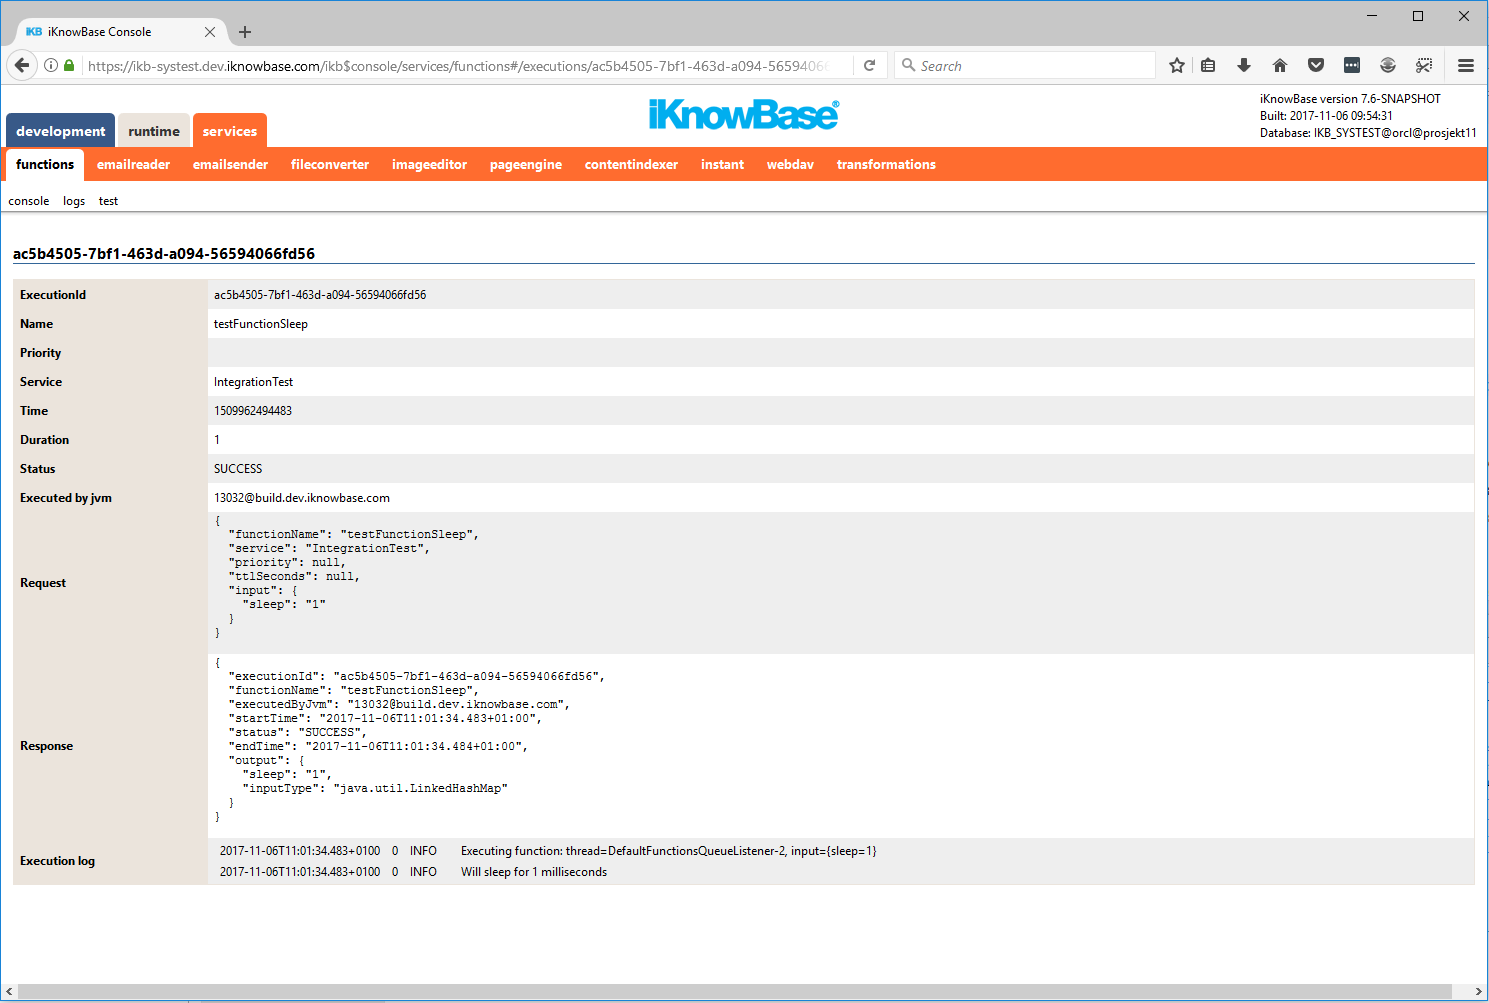Image resolution: width=1489 pixels, height=1003 pixels.
Task: Bookmark this page with the star icon
Action: pyautogui.click(x=1177, y=66)
